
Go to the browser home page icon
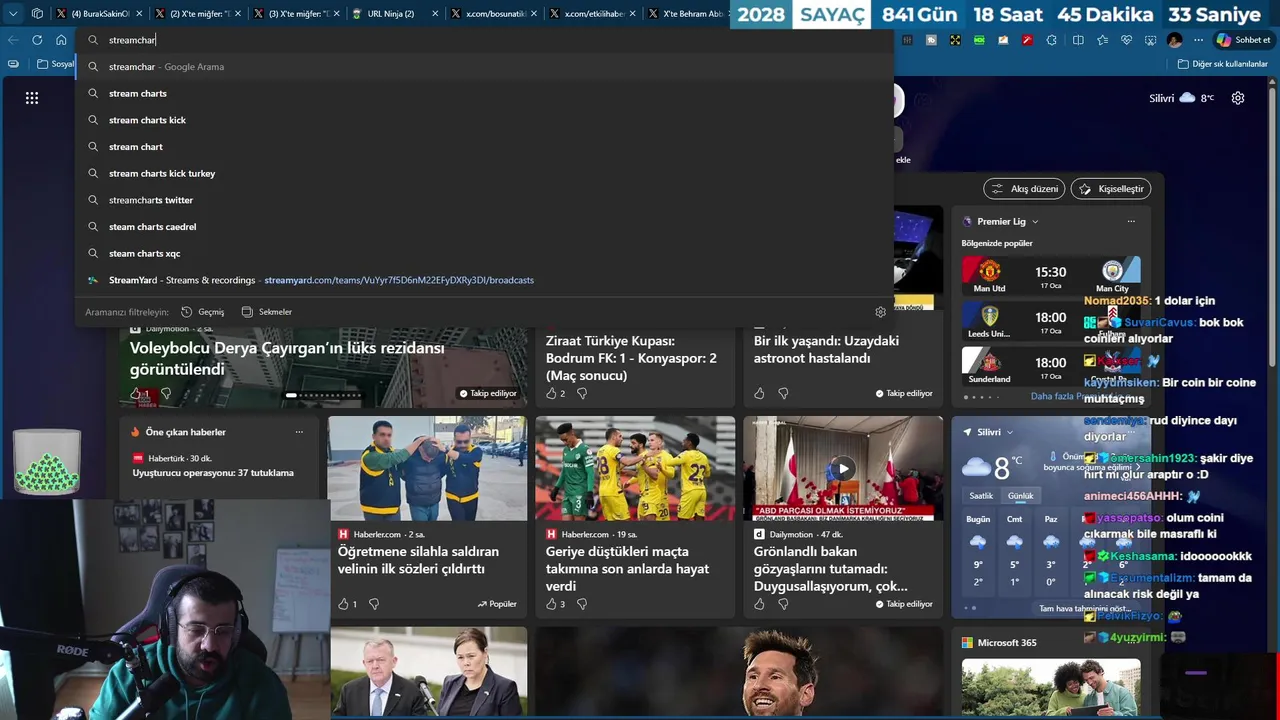pos(61,40)
